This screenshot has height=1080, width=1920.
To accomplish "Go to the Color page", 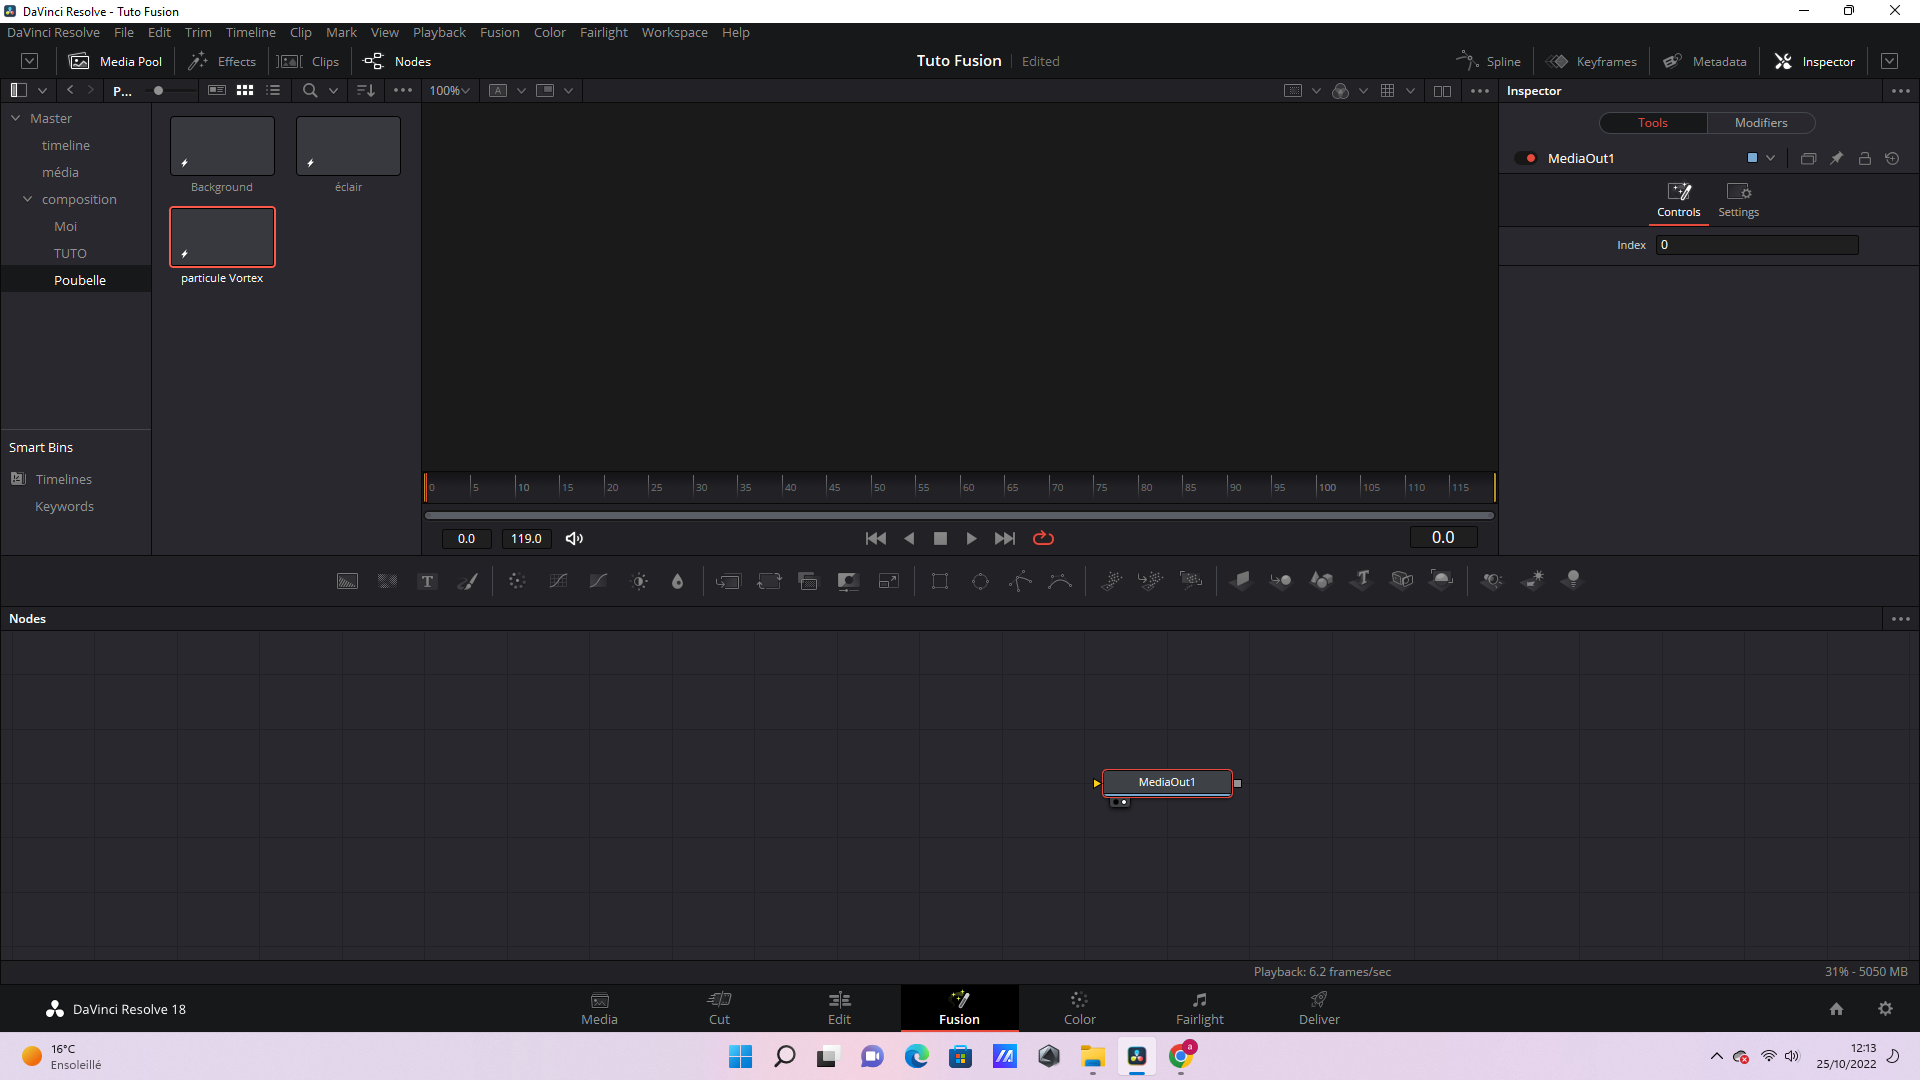I will click(x=1079, y=1008).
